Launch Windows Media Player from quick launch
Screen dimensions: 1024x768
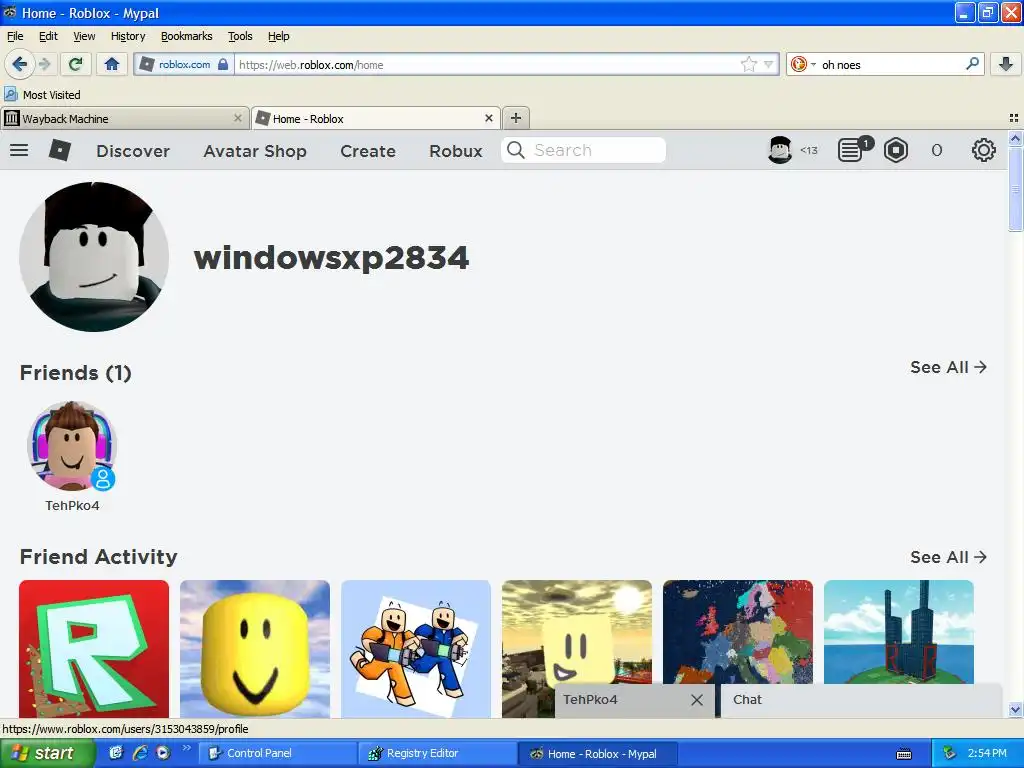click(163, 753)
